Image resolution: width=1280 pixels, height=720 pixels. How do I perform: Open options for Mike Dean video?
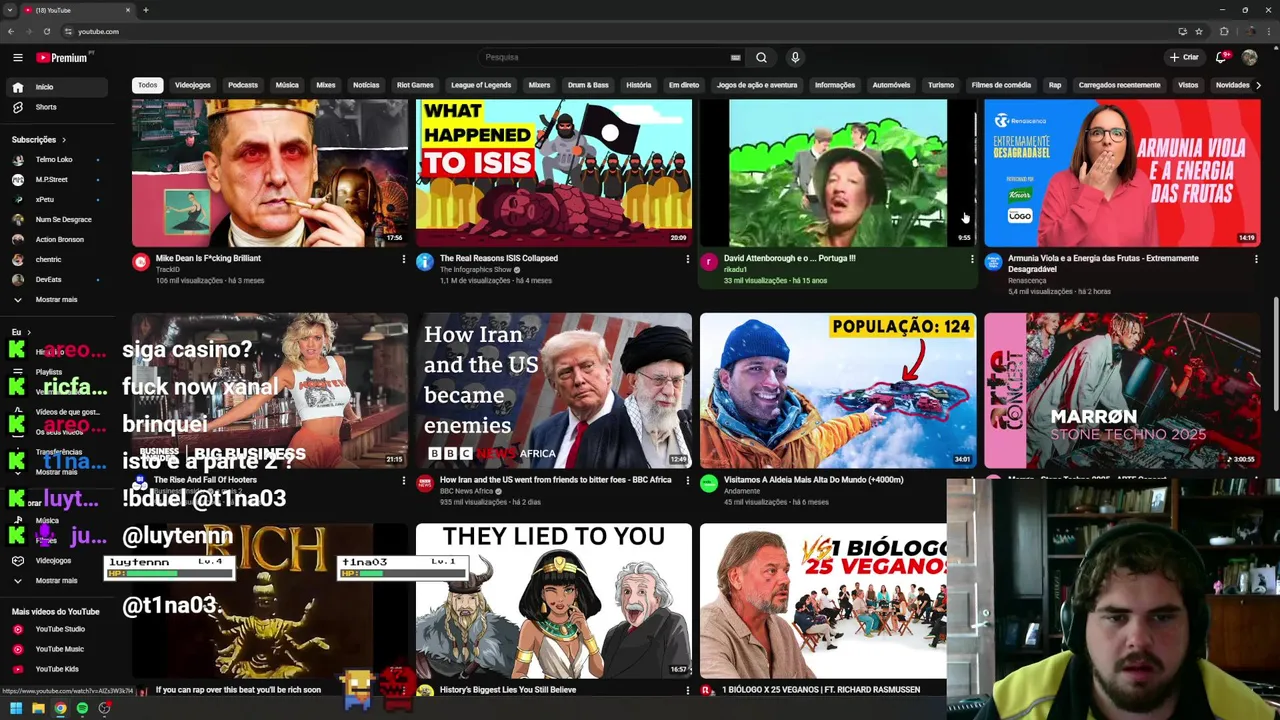pos(404,259)
